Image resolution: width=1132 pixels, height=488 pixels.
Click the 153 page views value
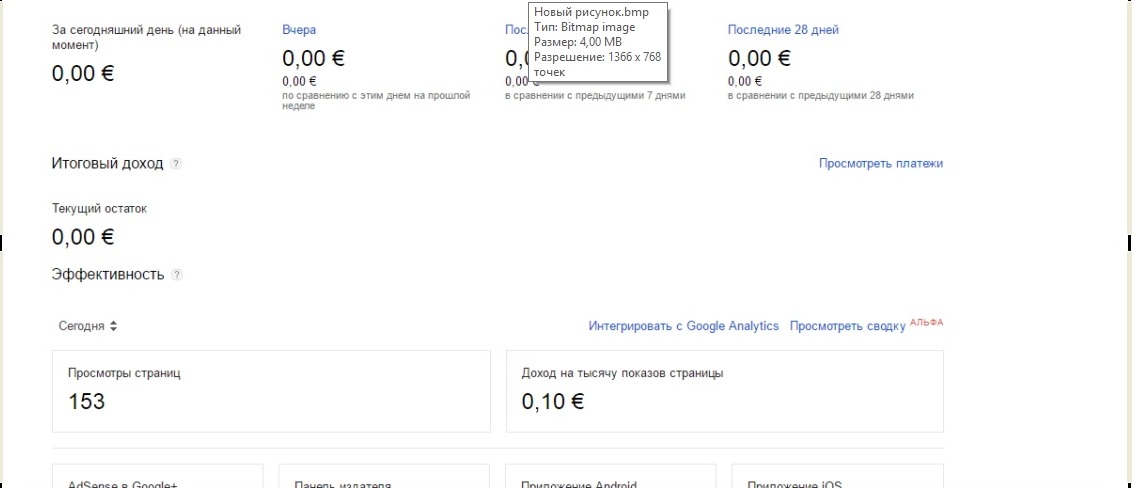click(x=86, y=402)
